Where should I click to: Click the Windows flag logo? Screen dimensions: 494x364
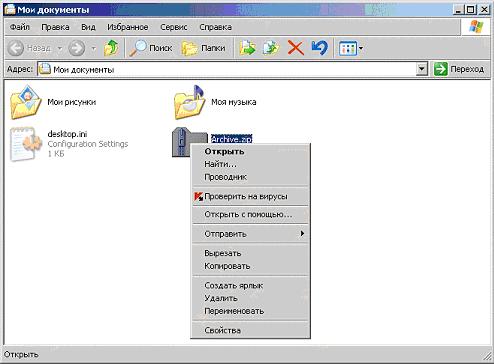pos(476,27)
